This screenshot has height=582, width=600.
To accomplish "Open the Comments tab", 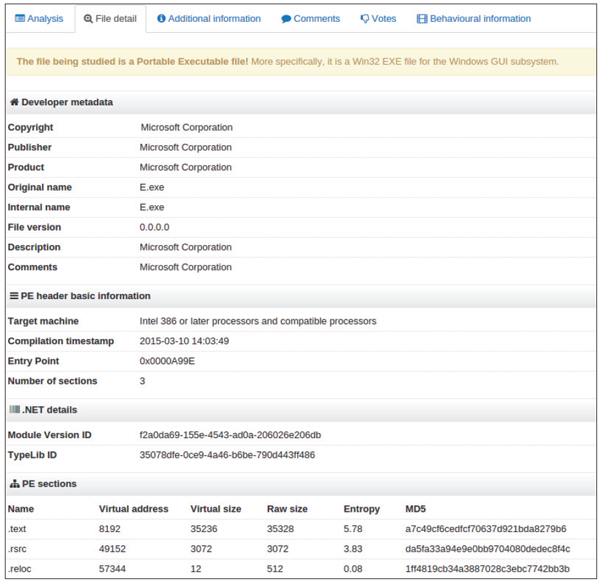I will 310,19.
